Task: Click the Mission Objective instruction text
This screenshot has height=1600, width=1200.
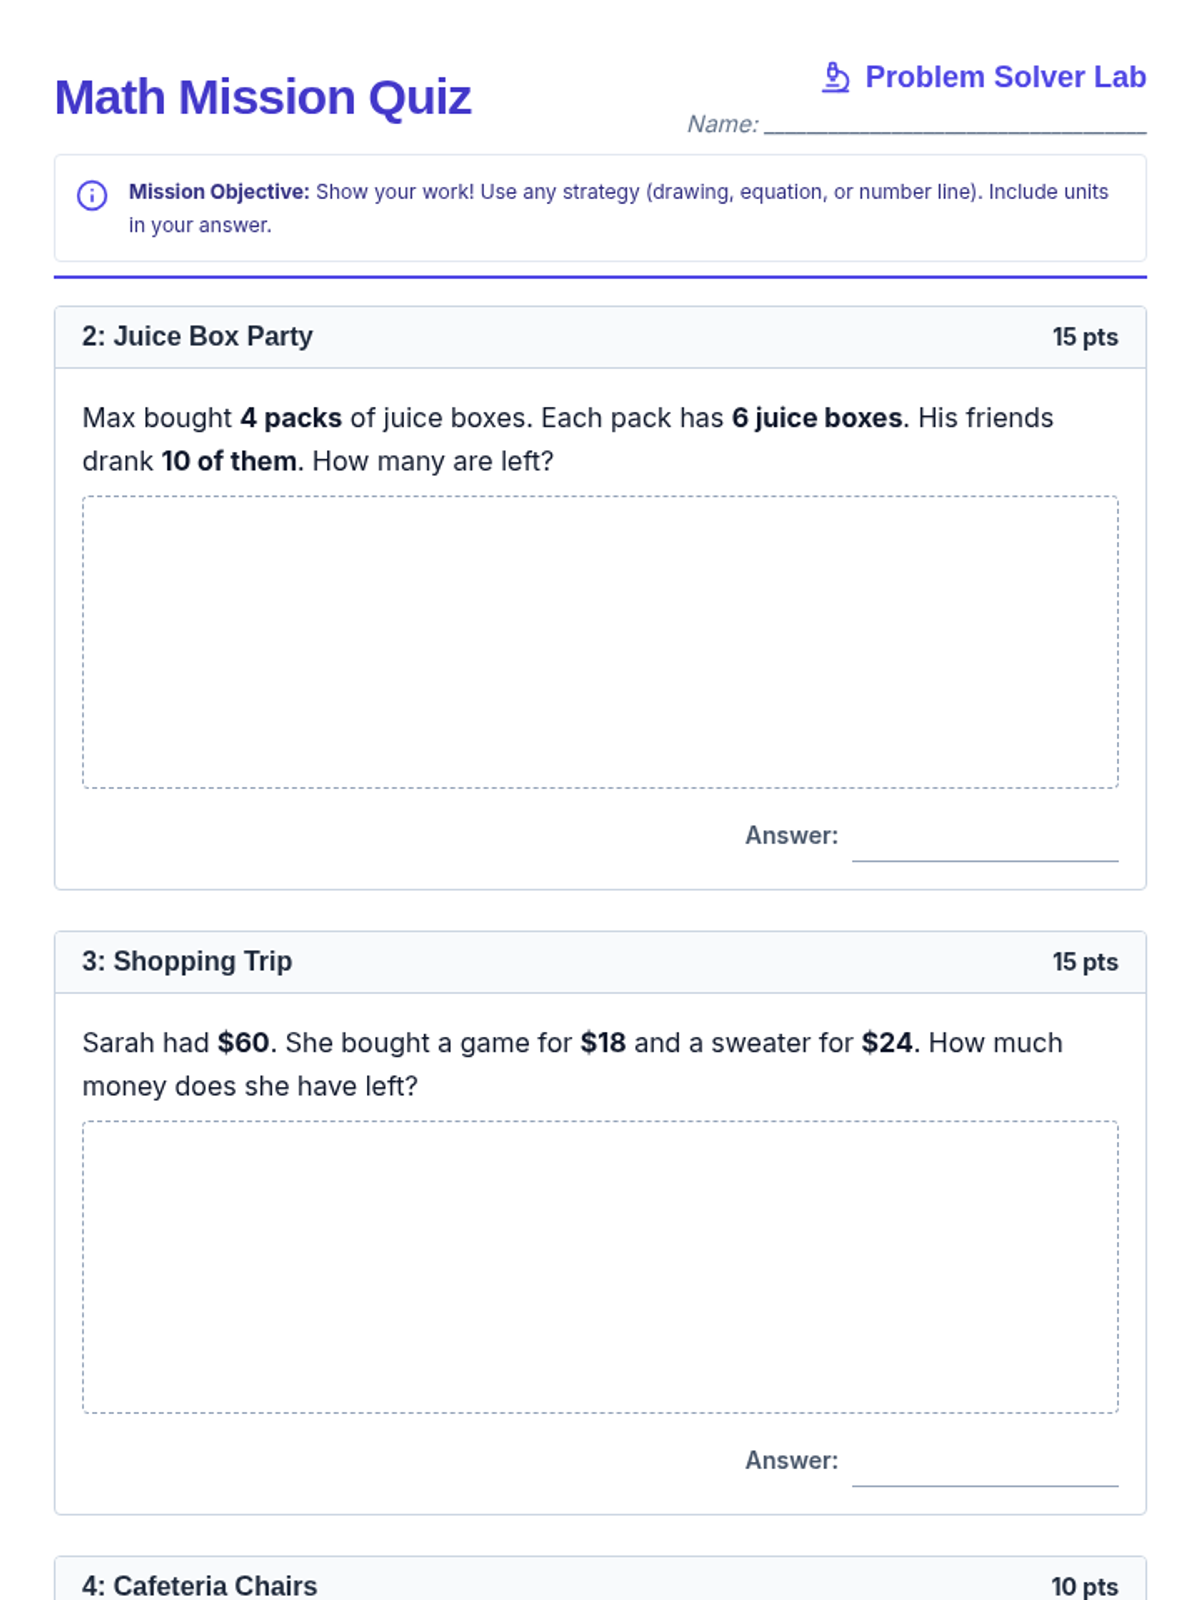Action: click(618, 208)
